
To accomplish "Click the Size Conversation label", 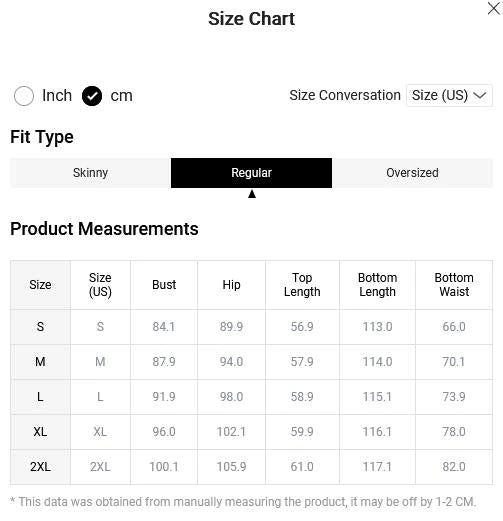I will tap(345, 95).
